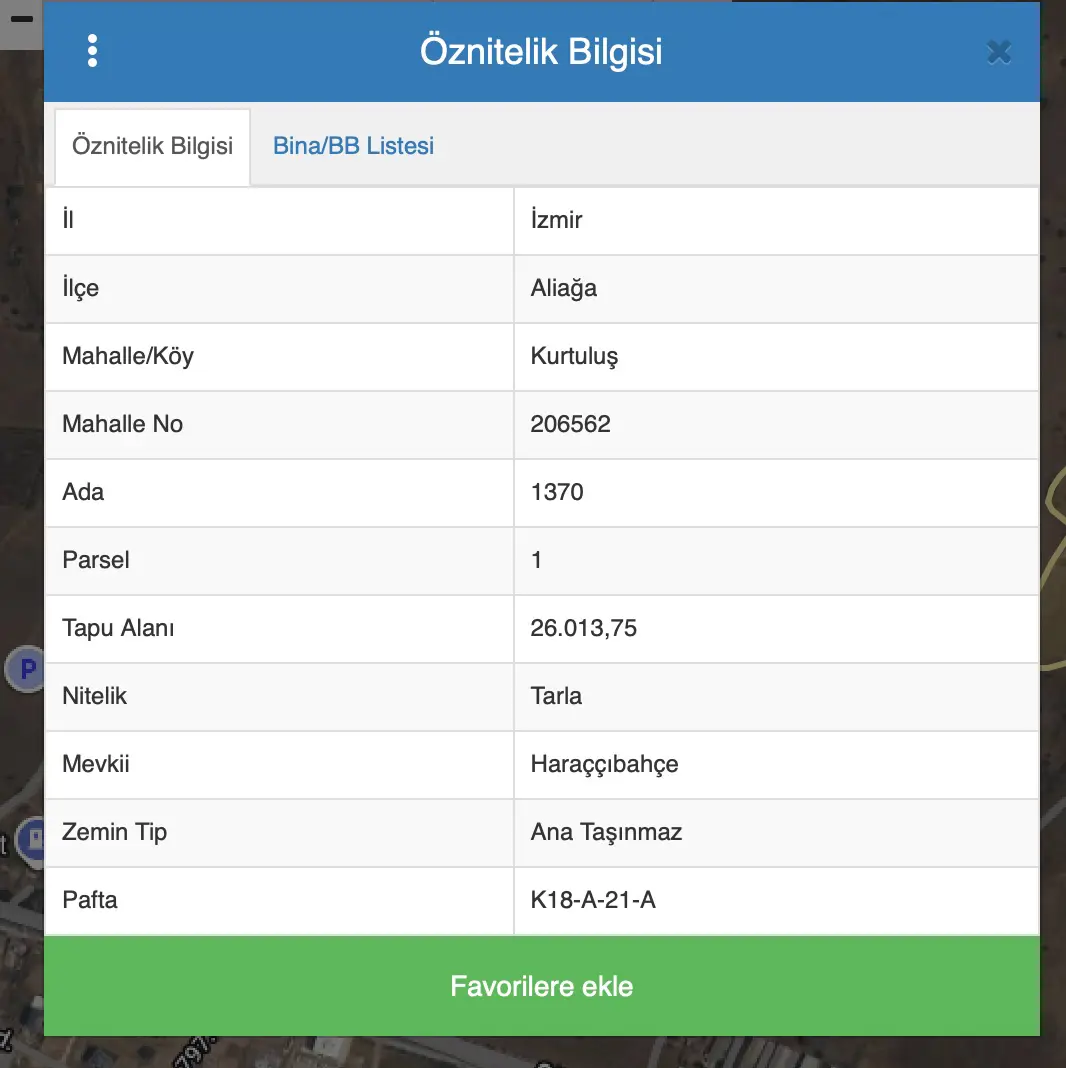Viewport: 1066px width, 1068px height.
Task: Click the Ada value 1370
Action: pyautogui.click(x=556, y=492)
